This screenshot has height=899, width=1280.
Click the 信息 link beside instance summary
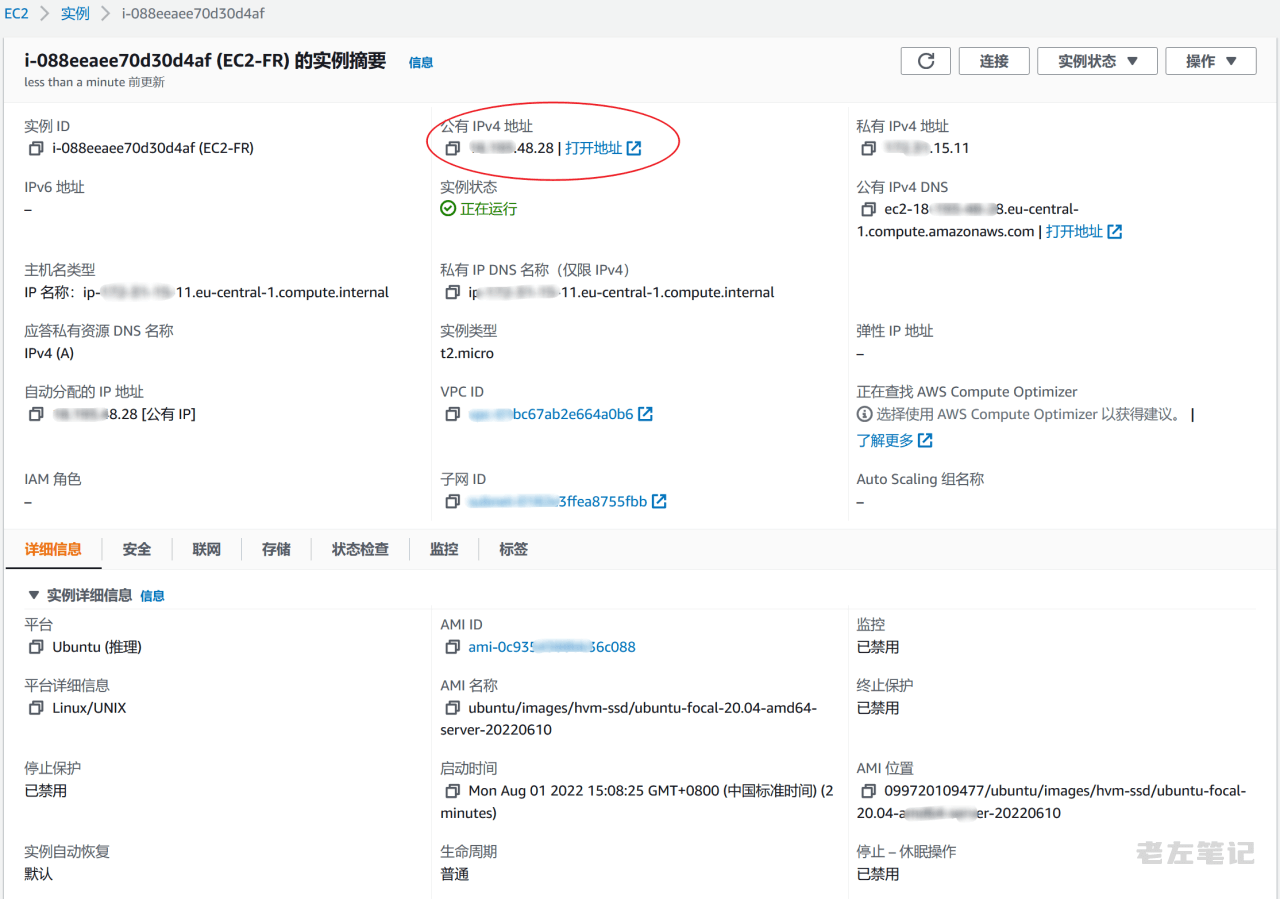pyautogui.click(x=421, y=62)
